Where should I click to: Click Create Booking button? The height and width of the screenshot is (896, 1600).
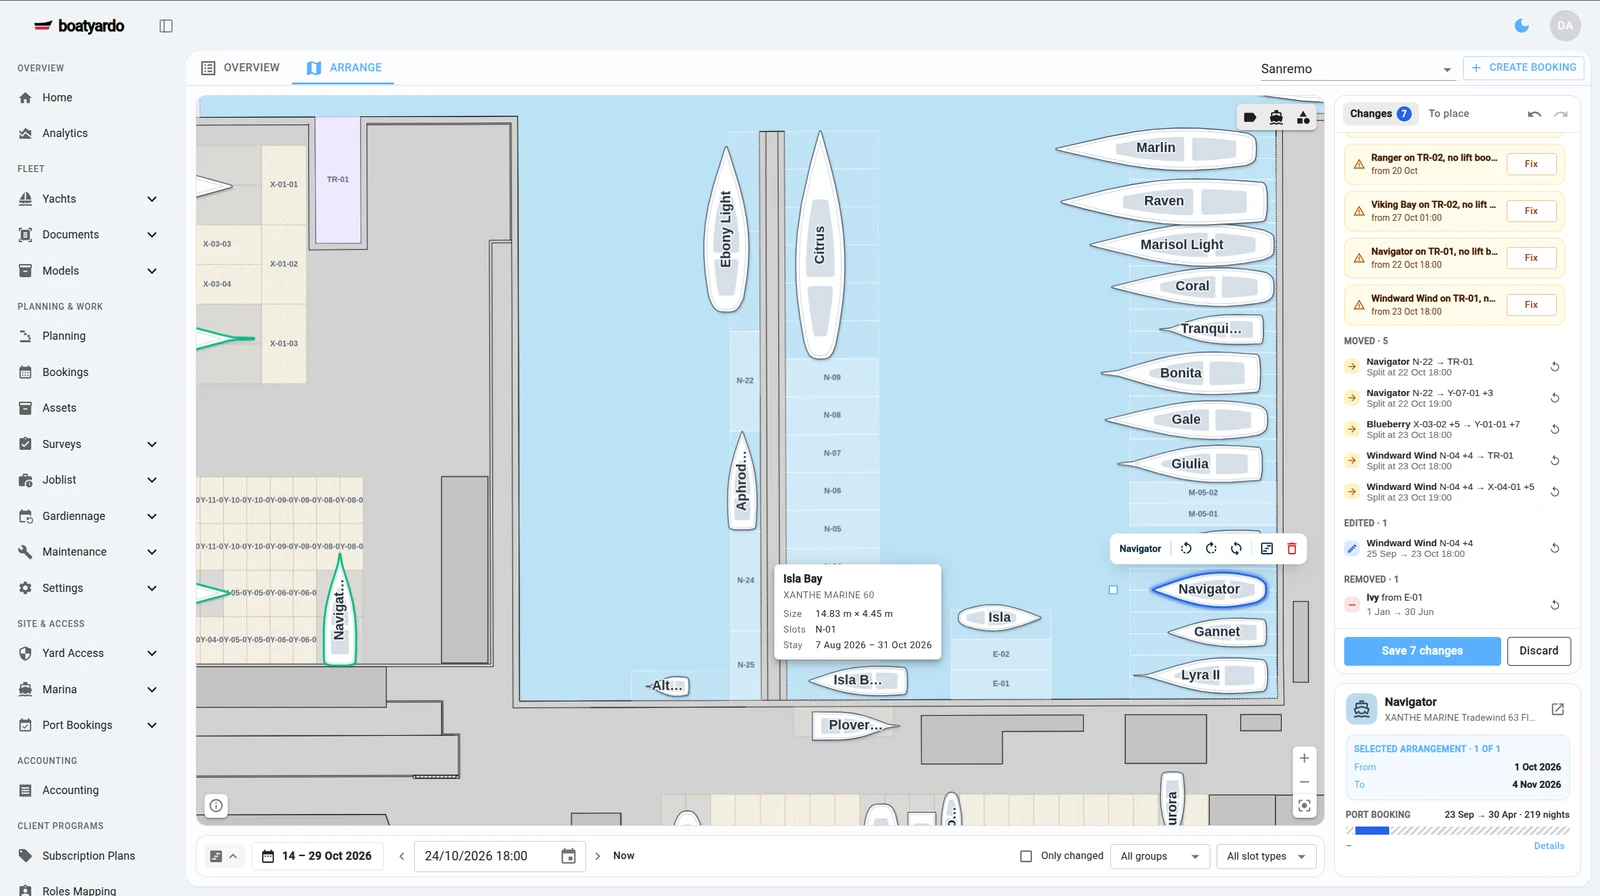pos(1523,68)
